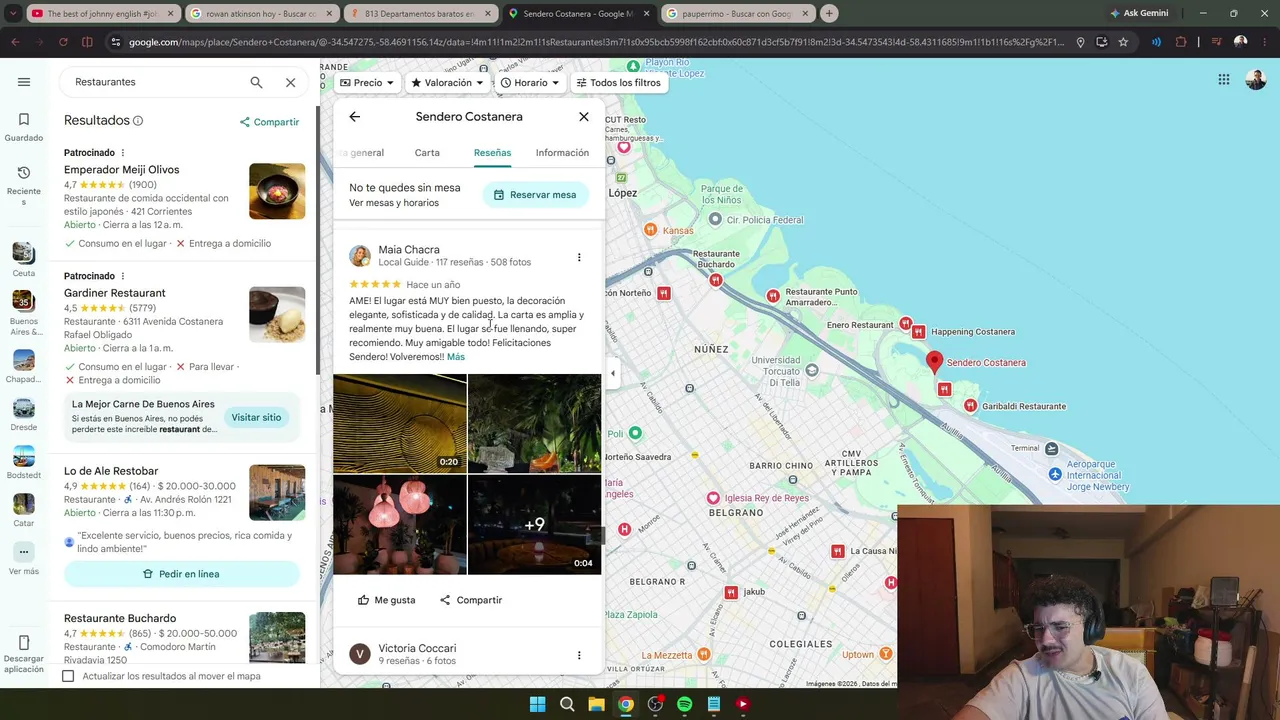Click the Happening Costanera map marker
The width and height of the screenshot is (1280, 720).
tap(918, 332)
